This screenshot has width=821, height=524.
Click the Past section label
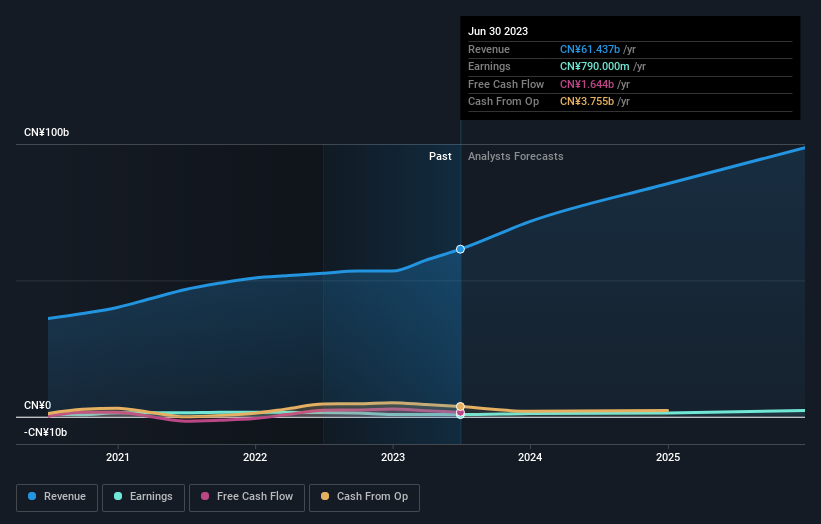pos(440,157)
